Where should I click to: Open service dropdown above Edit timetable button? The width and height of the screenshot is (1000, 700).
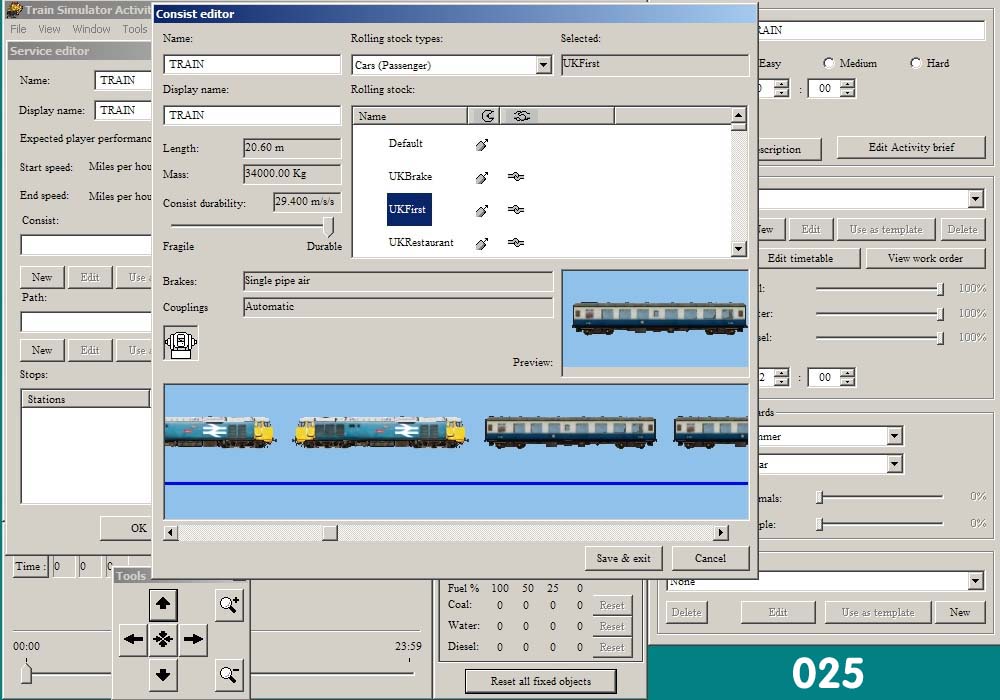975,199
